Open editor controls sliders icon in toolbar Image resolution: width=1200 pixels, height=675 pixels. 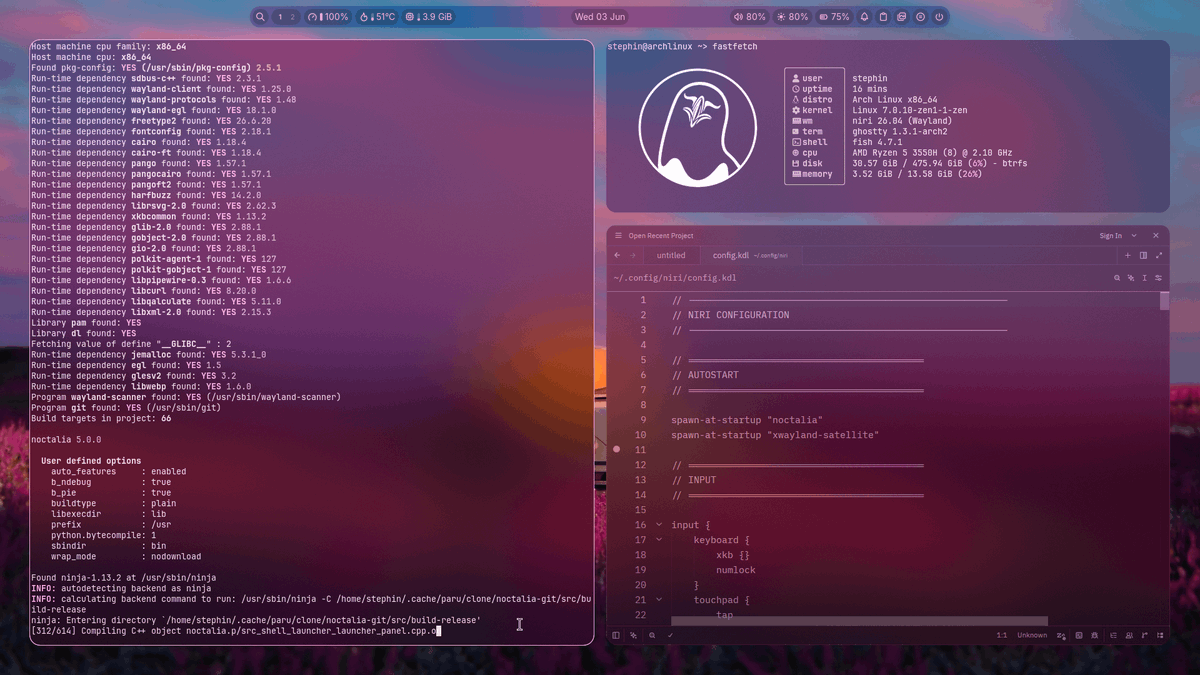[1159, 278]
